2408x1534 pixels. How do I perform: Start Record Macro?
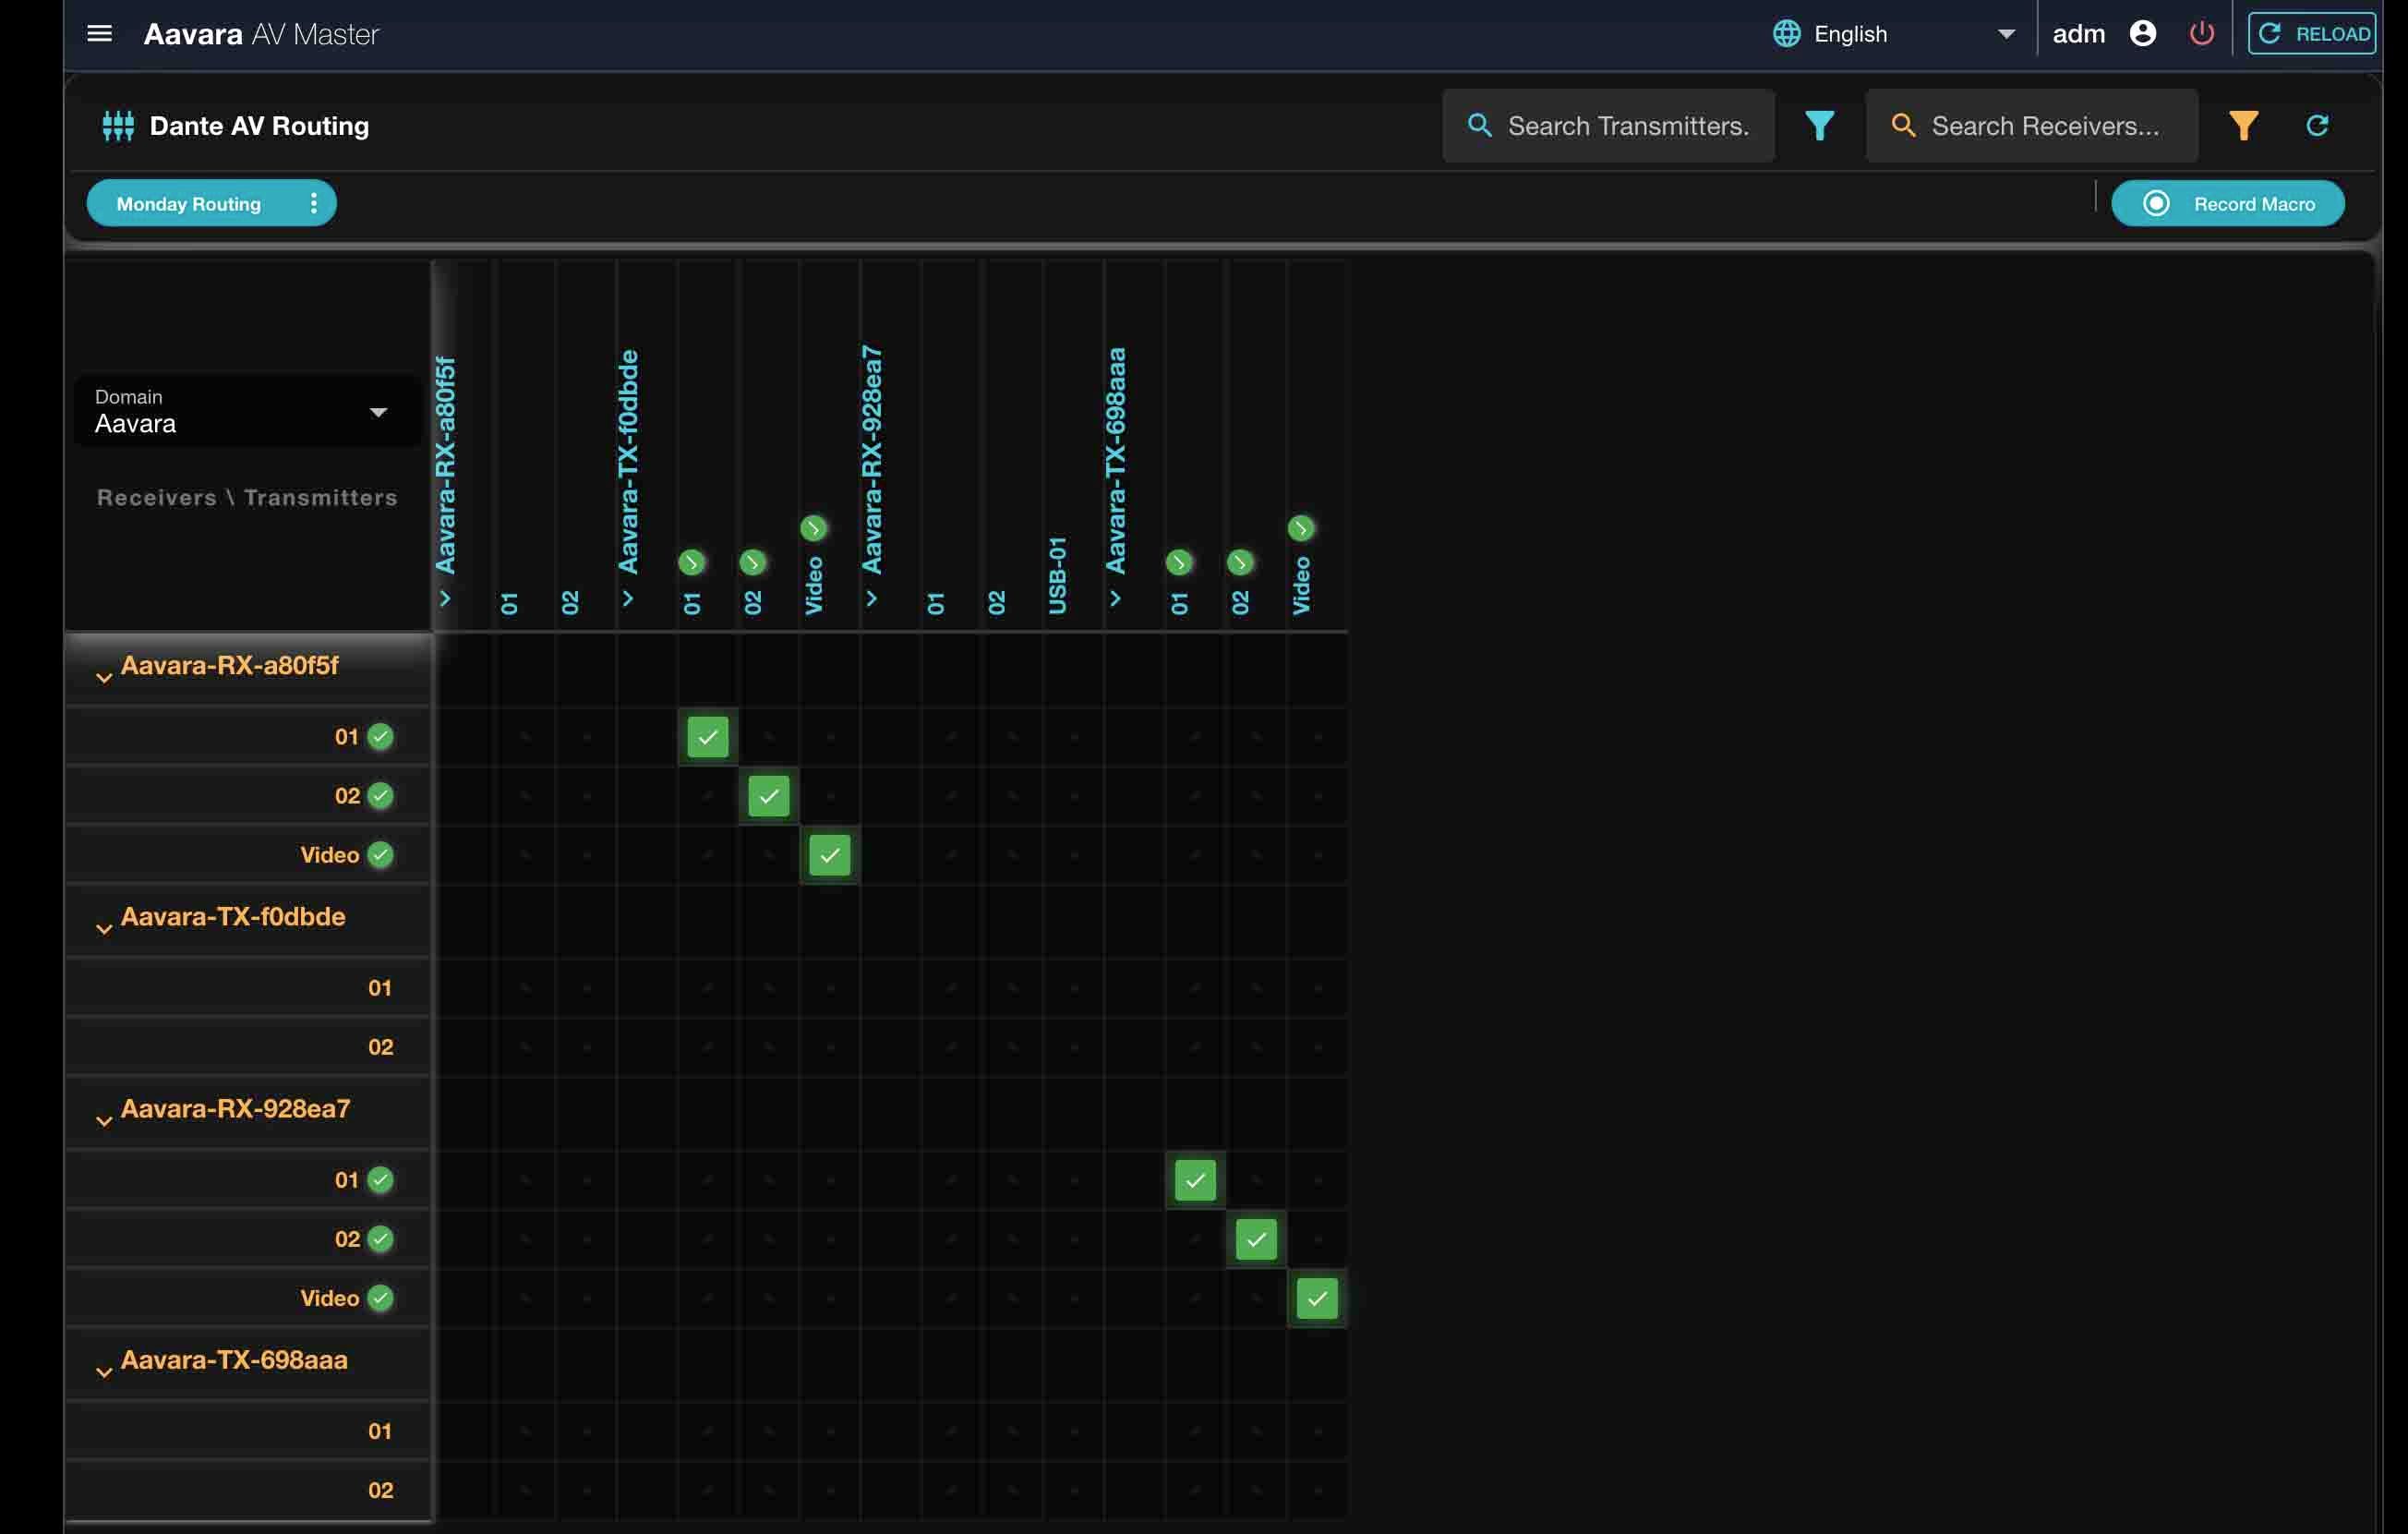[x=2227, y=204]
